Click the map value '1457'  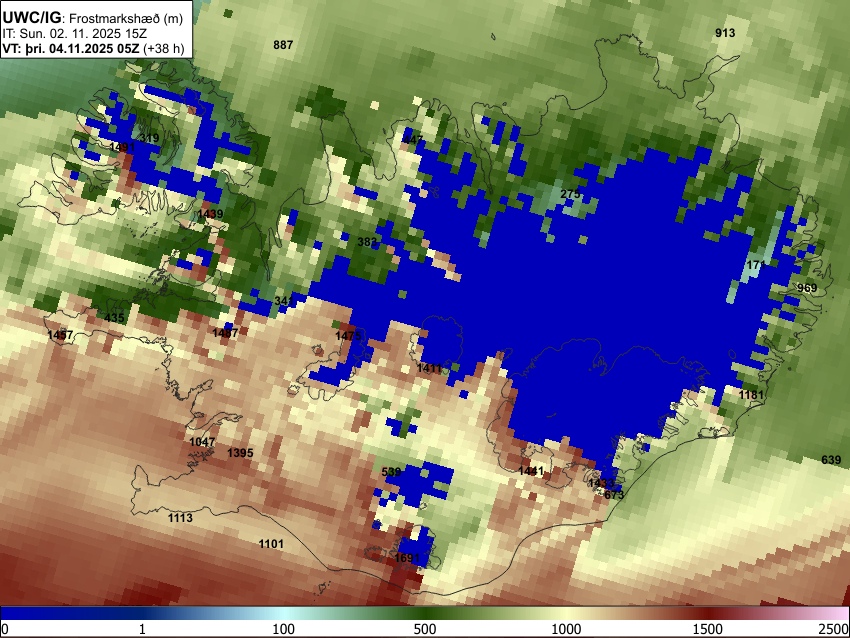60,335
